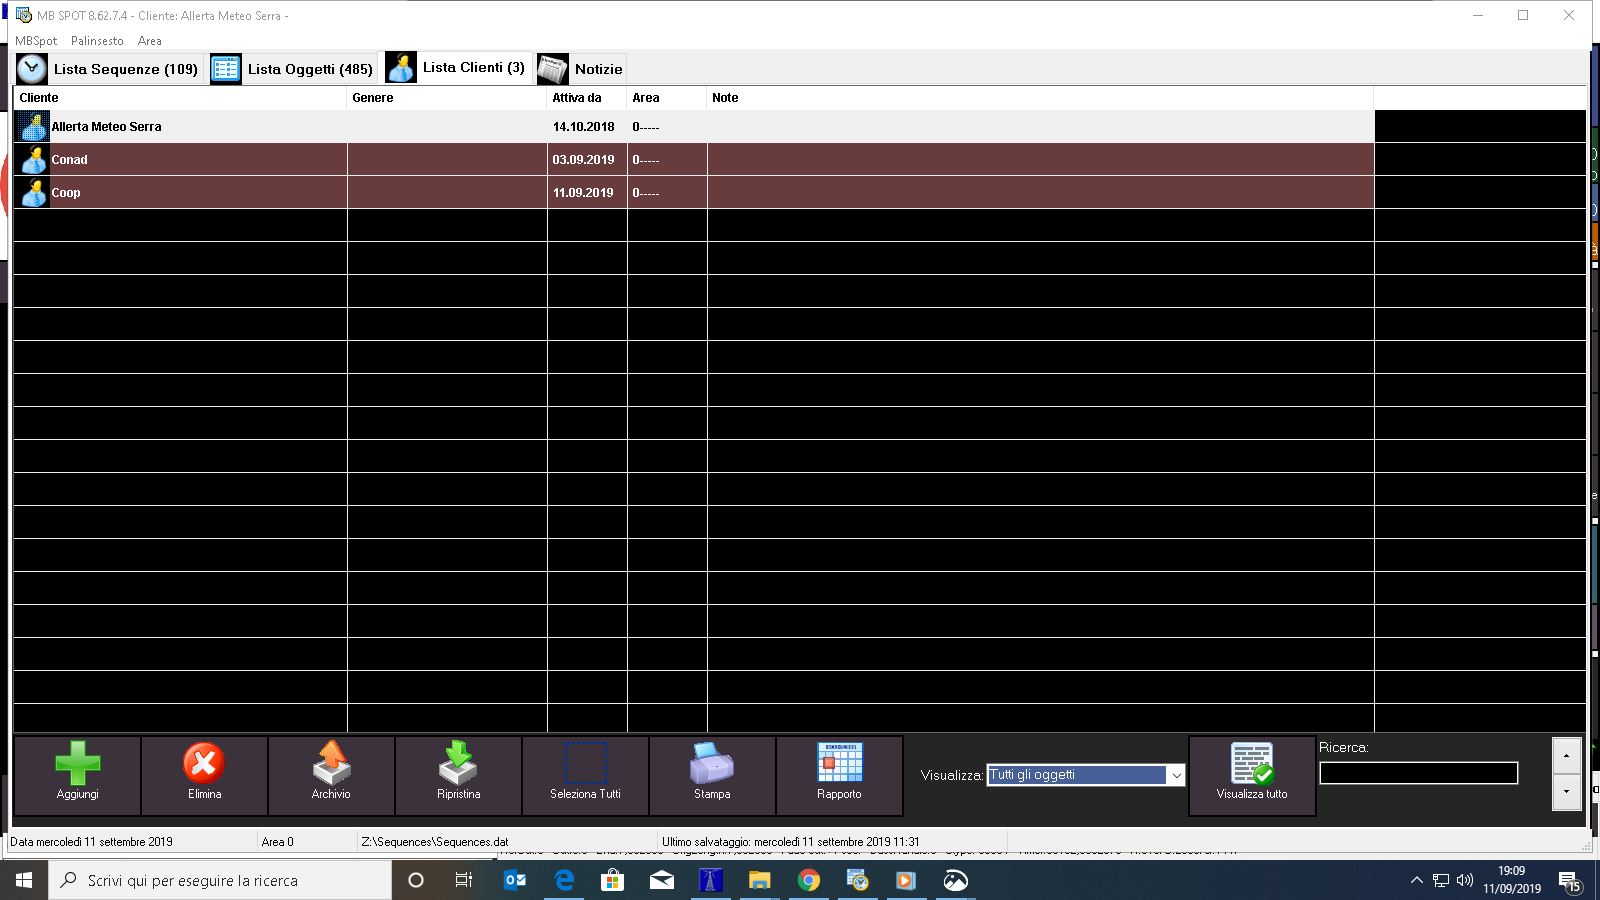The image size is (1600, 900).
Task: Click the status bar Area 0 entry
Action: 278,842
